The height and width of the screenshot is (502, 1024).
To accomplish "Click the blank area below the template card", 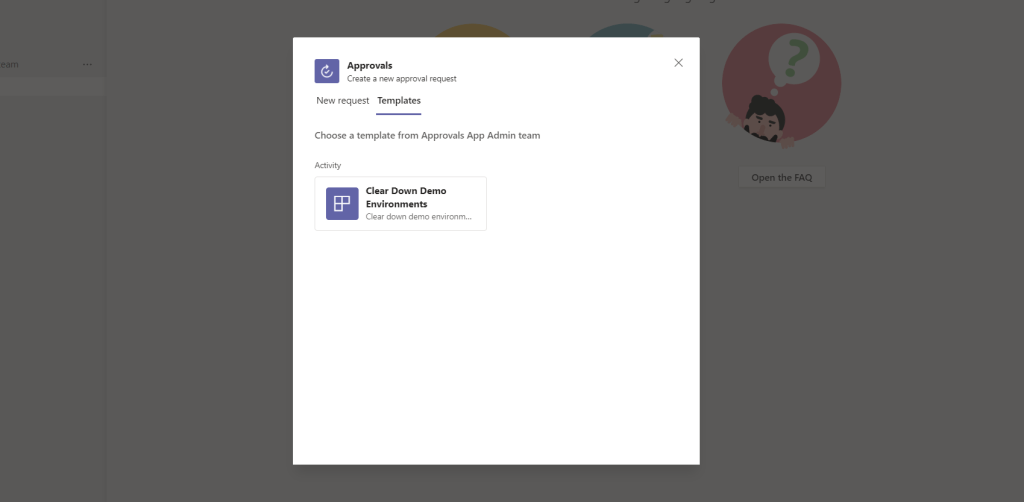I will click(495, 340).
